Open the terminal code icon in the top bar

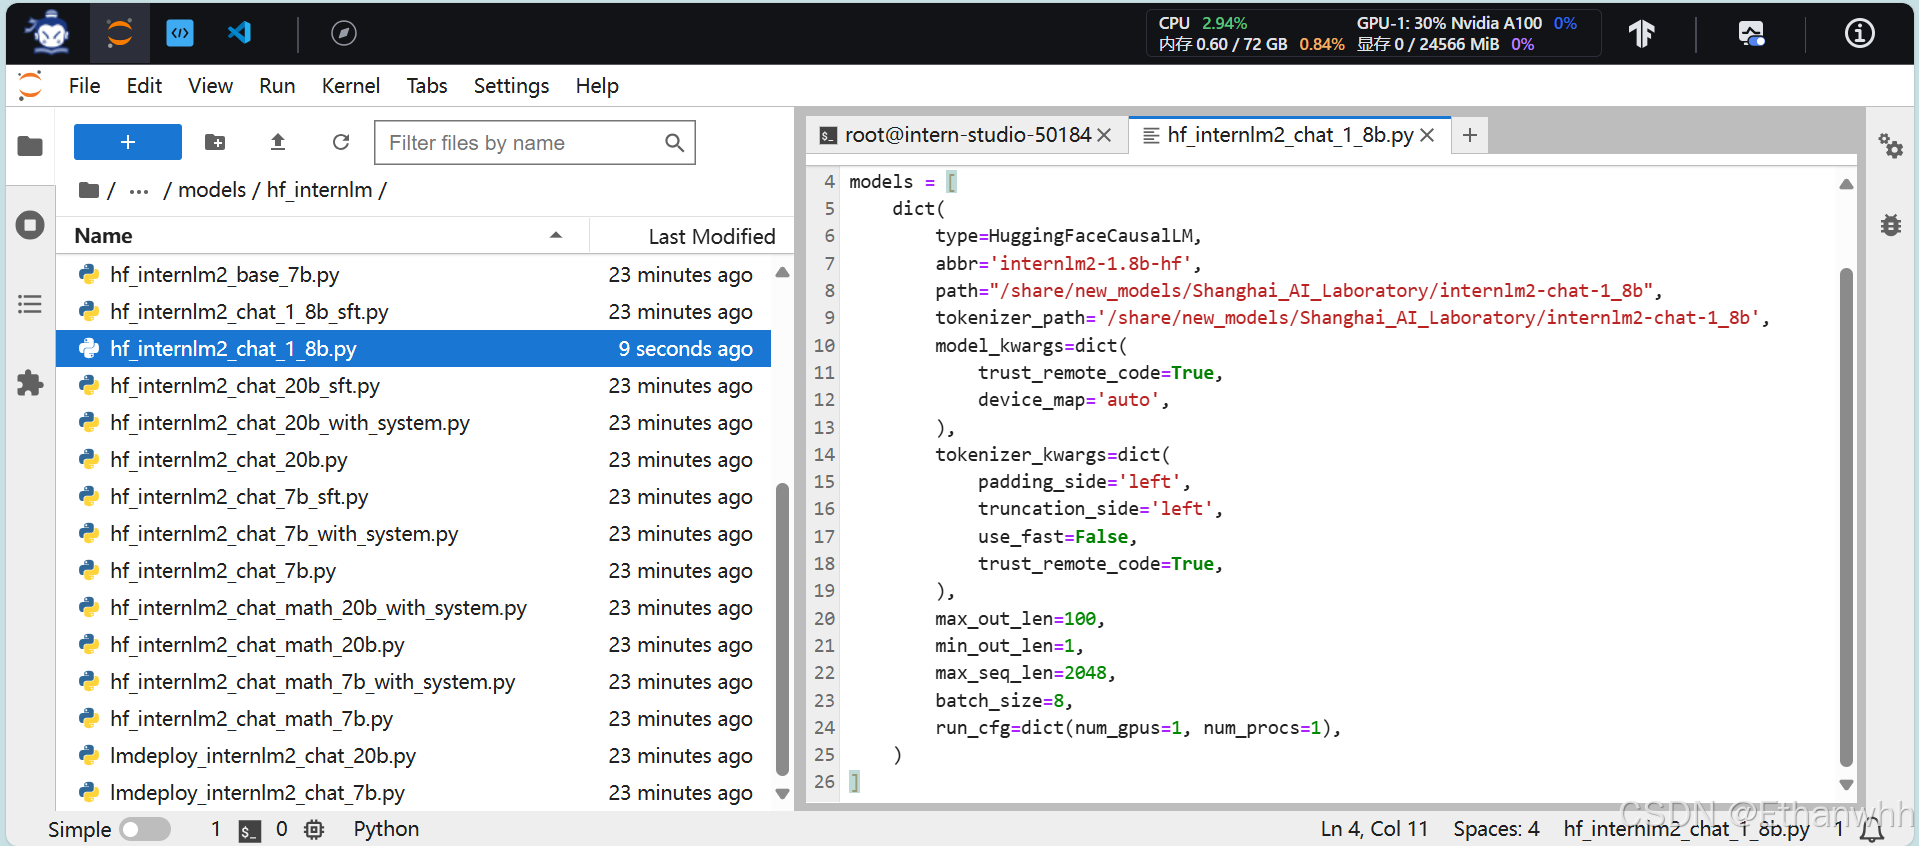[x=180, y=33]
